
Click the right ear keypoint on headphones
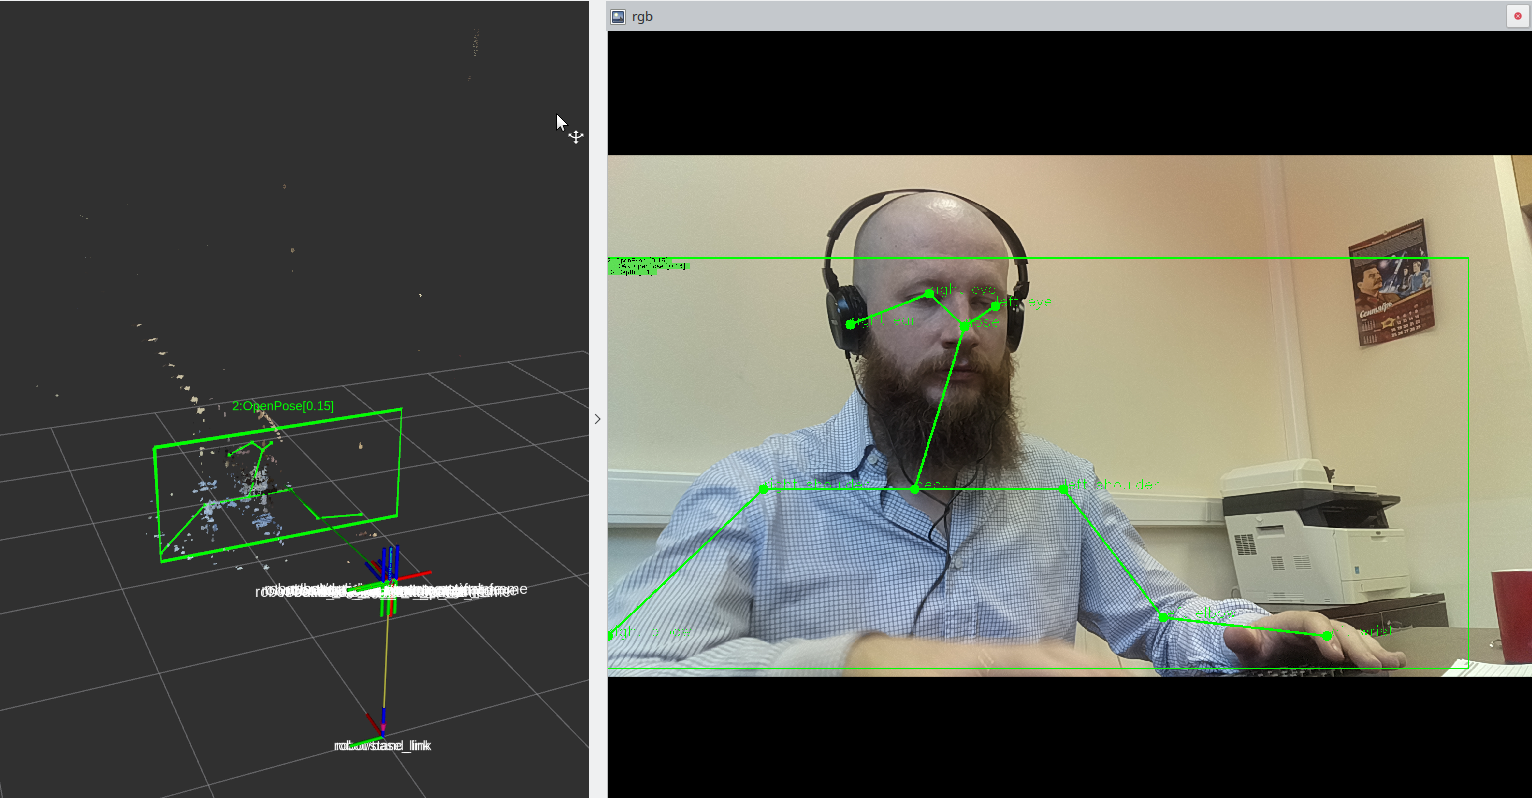point(850,324)
